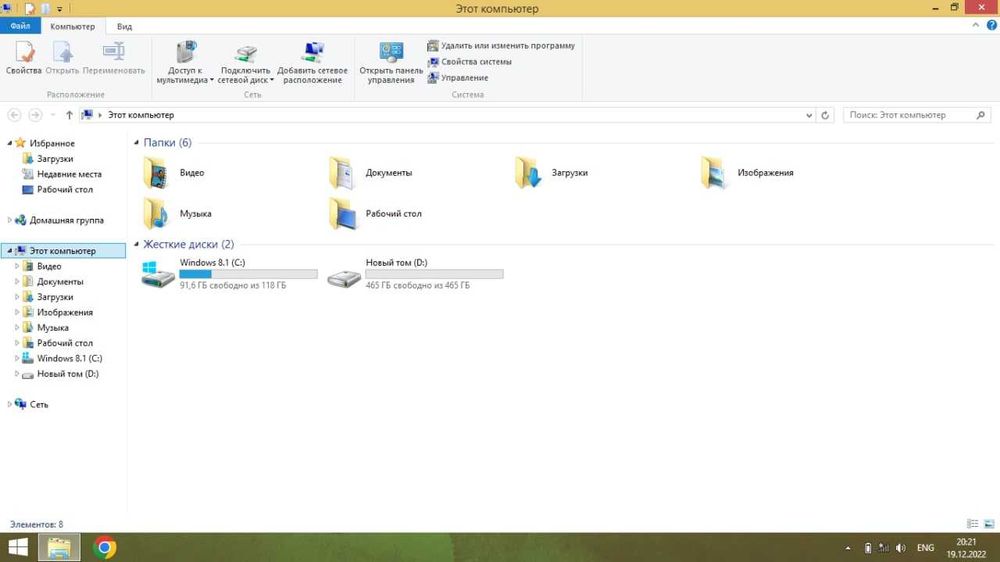Open Chrome from the taskbar
This screenshot has width=1000, height=562.
[105, 547]
